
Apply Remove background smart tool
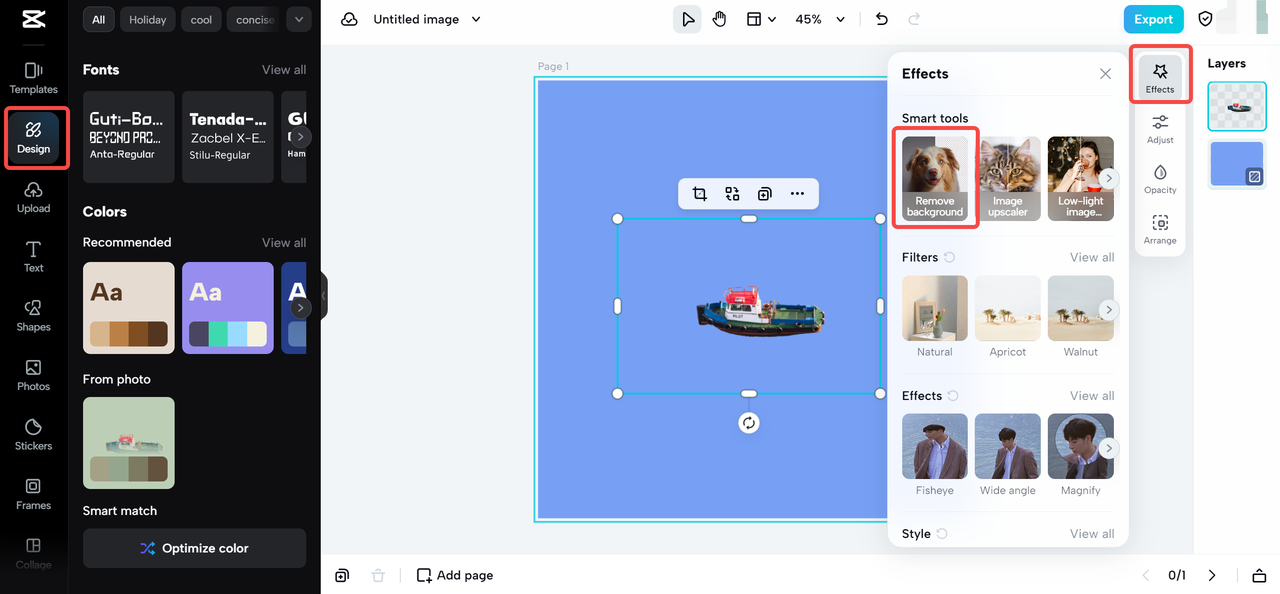[935, 178]
